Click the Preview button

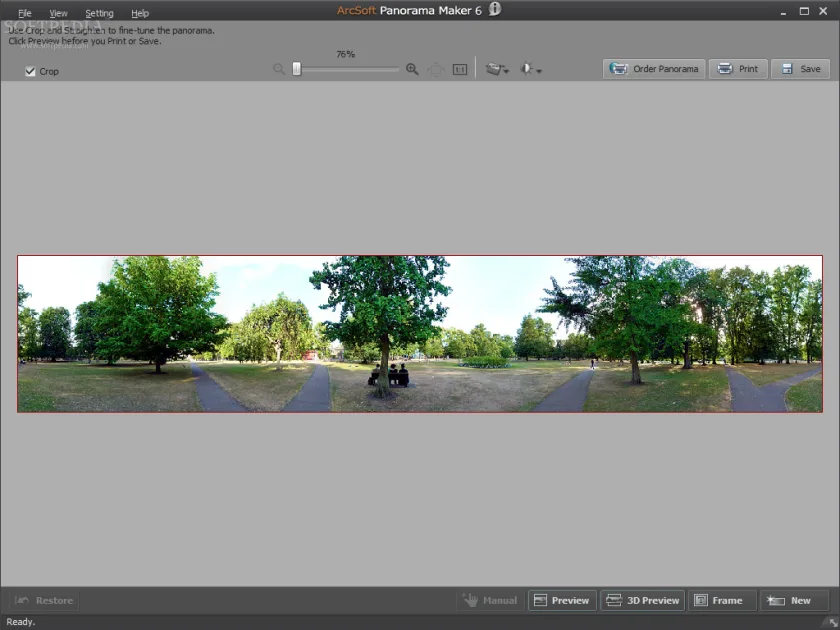point(562,601)
